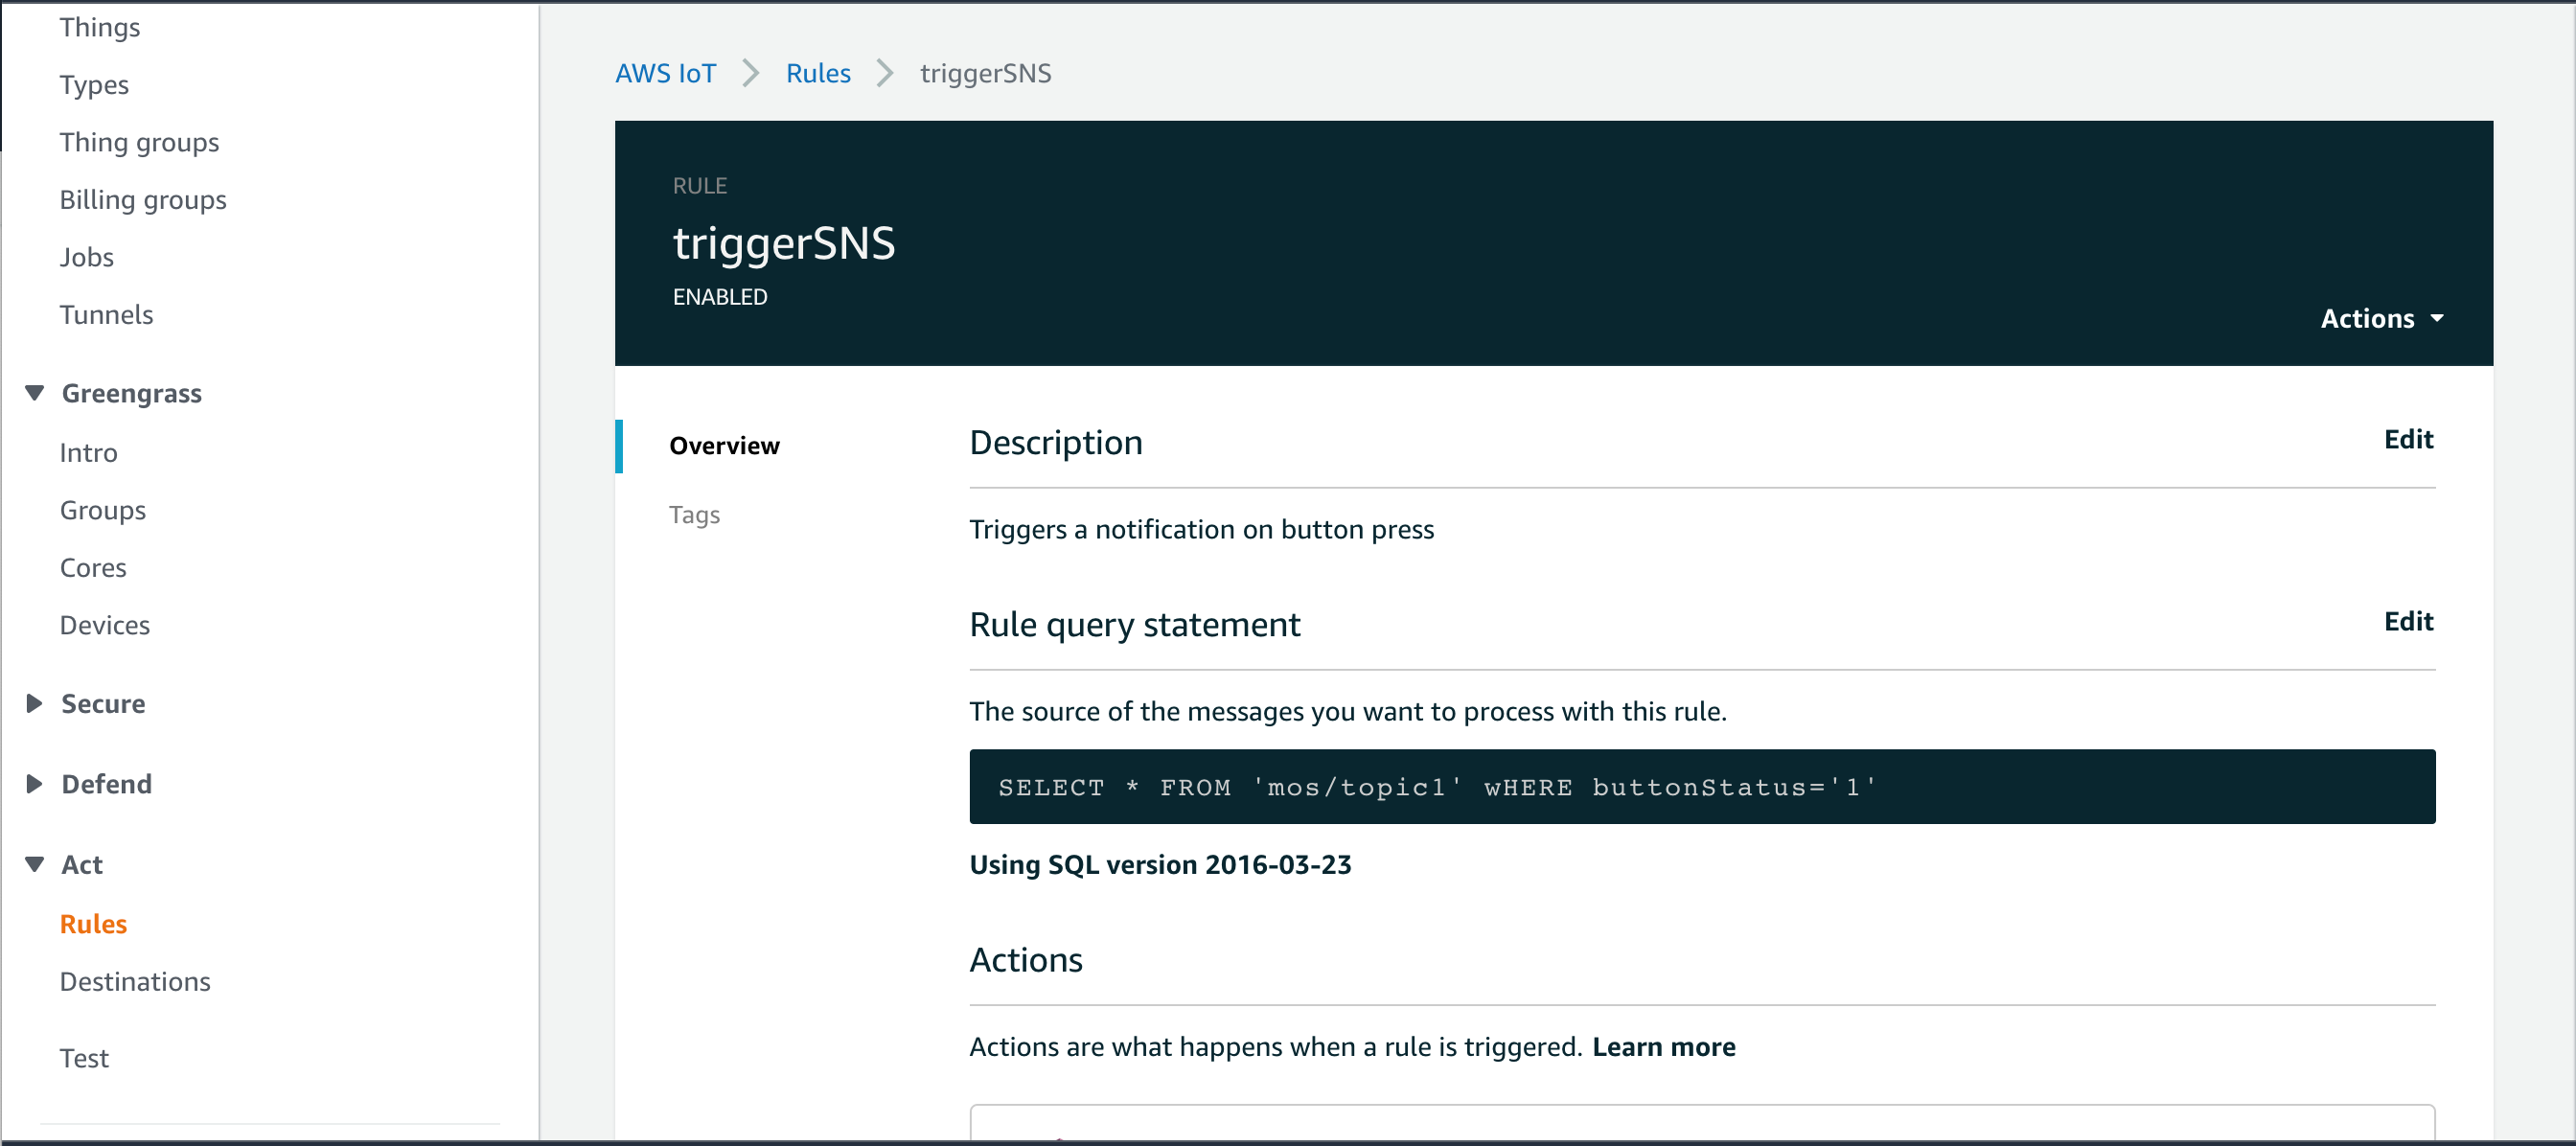Edit the rule Description
Screen dimensions: 2576x1146
coord(2408,439)
